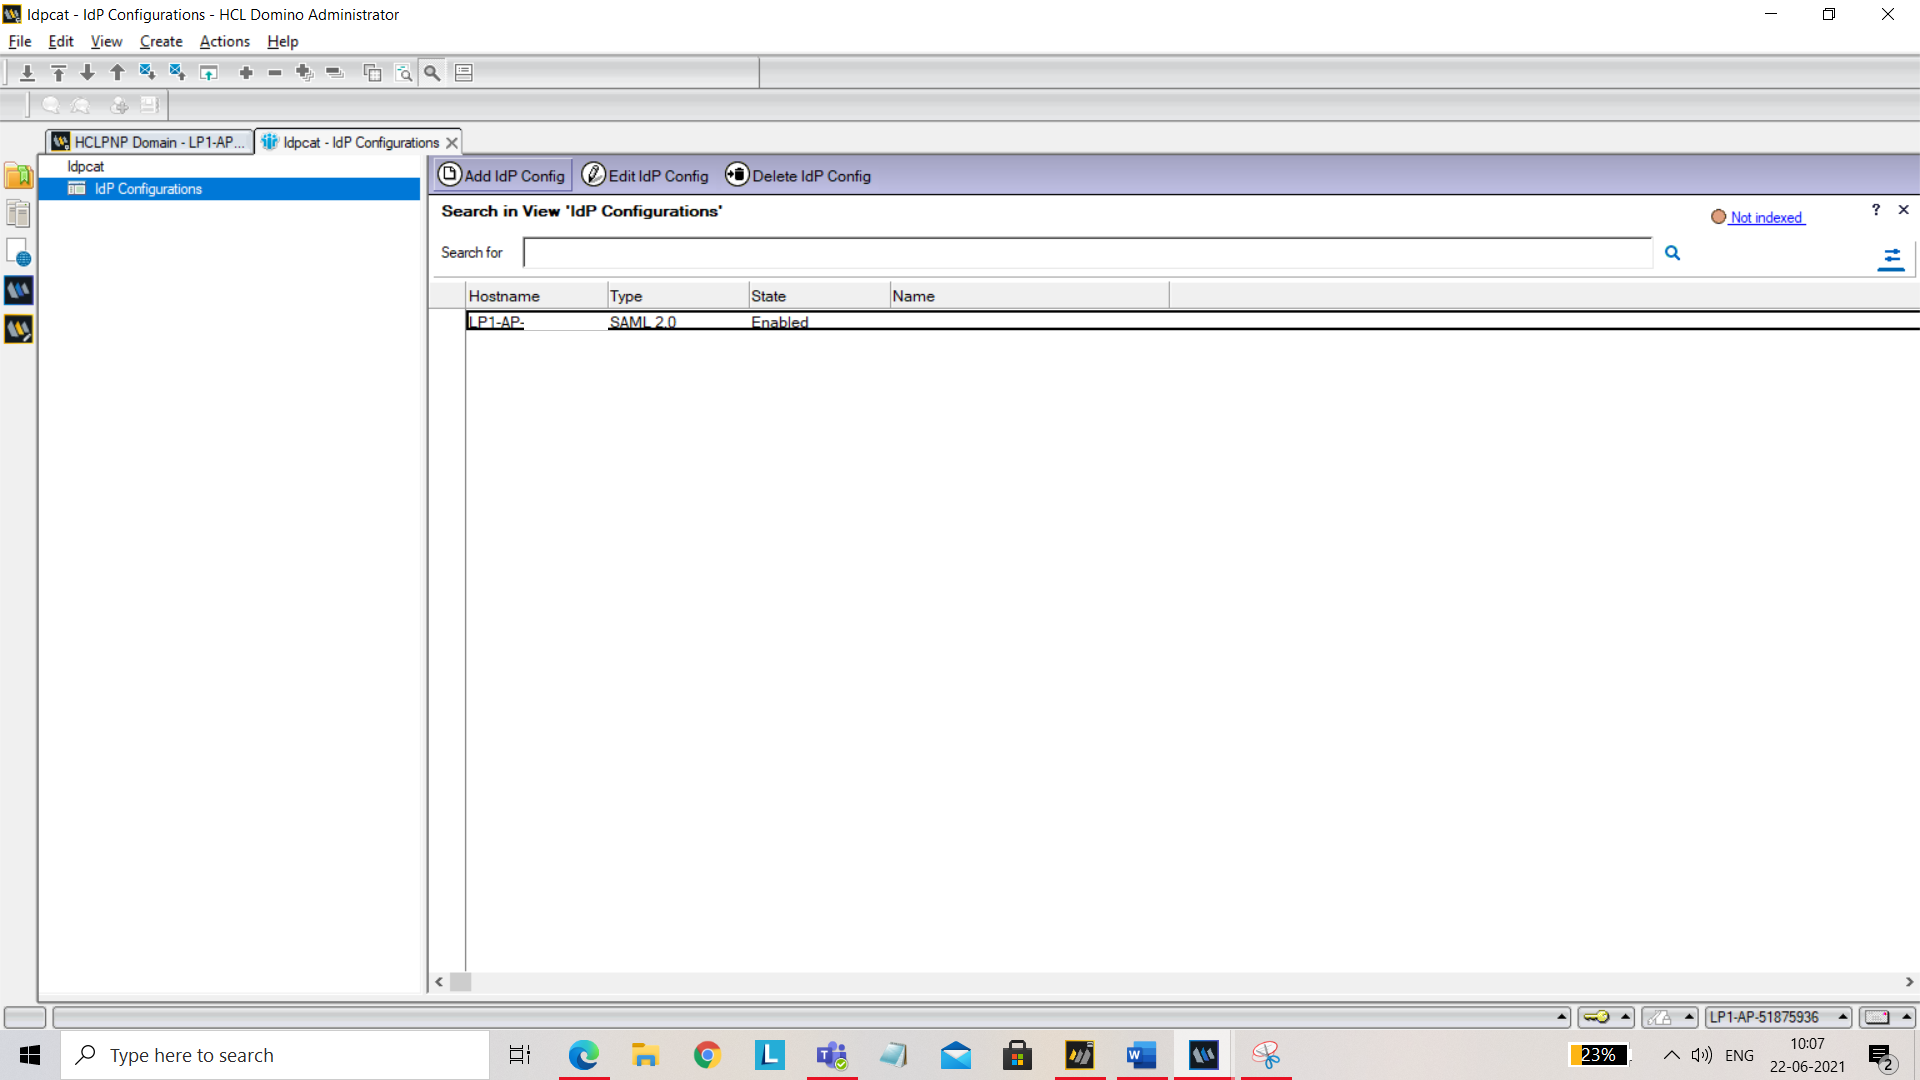The width and height of the screenshot is (1920, 1080).
Task: Click the Collapse All toolbar icon
Action: coord(335,72)
